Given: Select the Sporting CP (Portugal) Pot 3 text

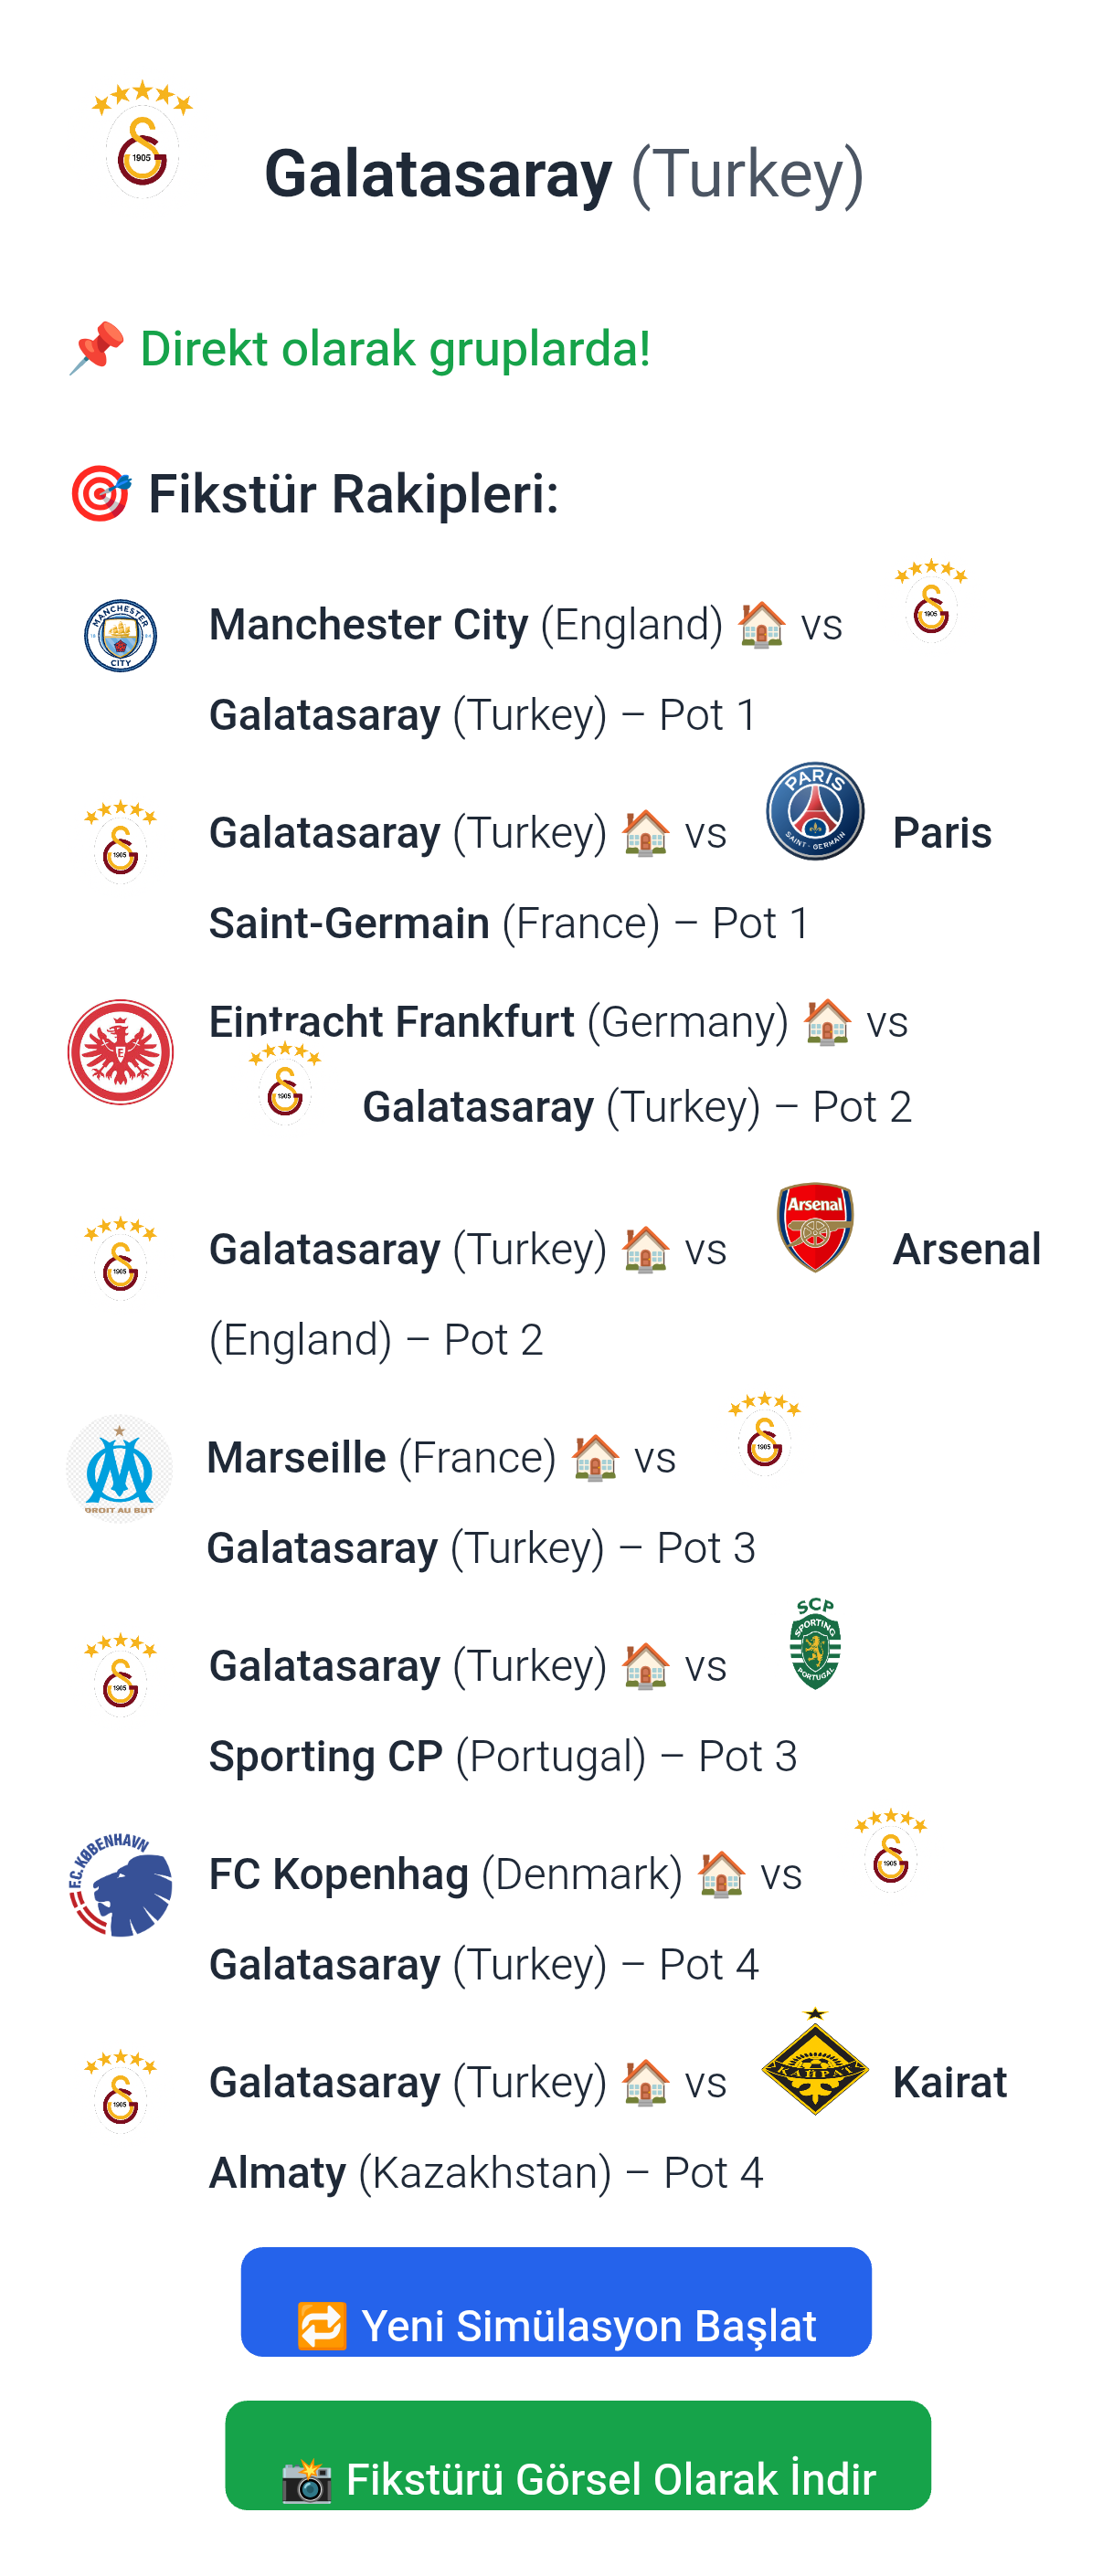Looking at the screenshot, I should click(502, 1756).
